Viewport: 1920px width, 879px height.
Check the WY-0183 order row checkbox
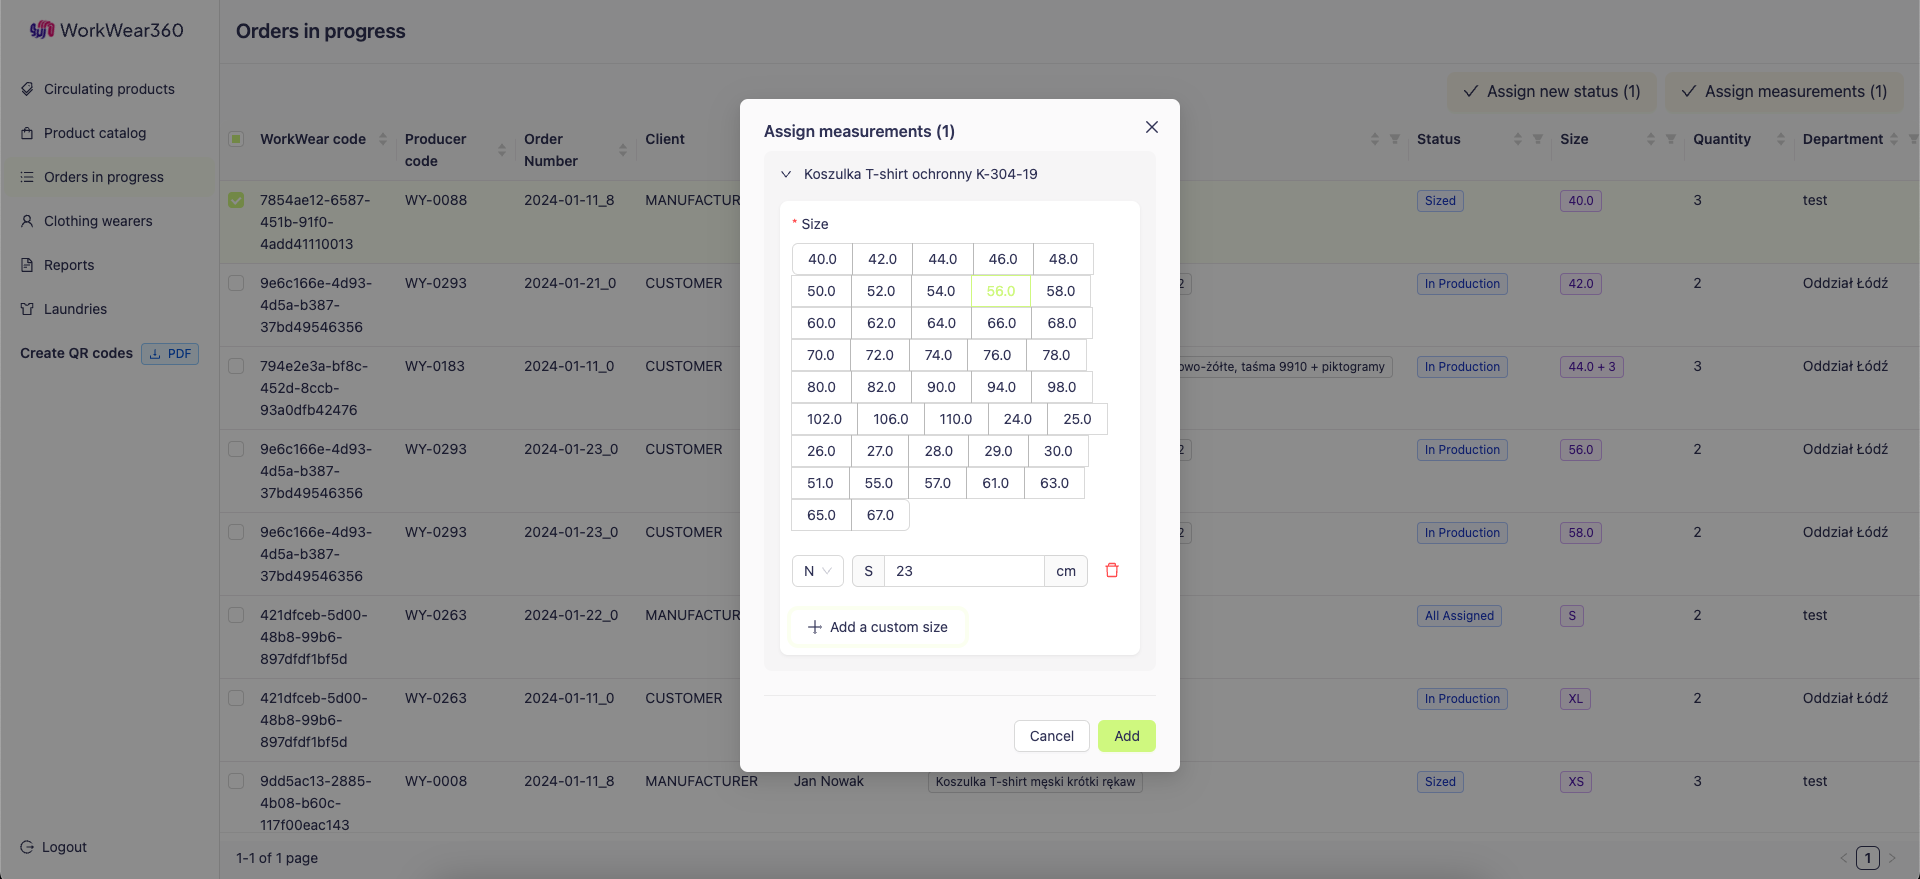pos(236,366)
